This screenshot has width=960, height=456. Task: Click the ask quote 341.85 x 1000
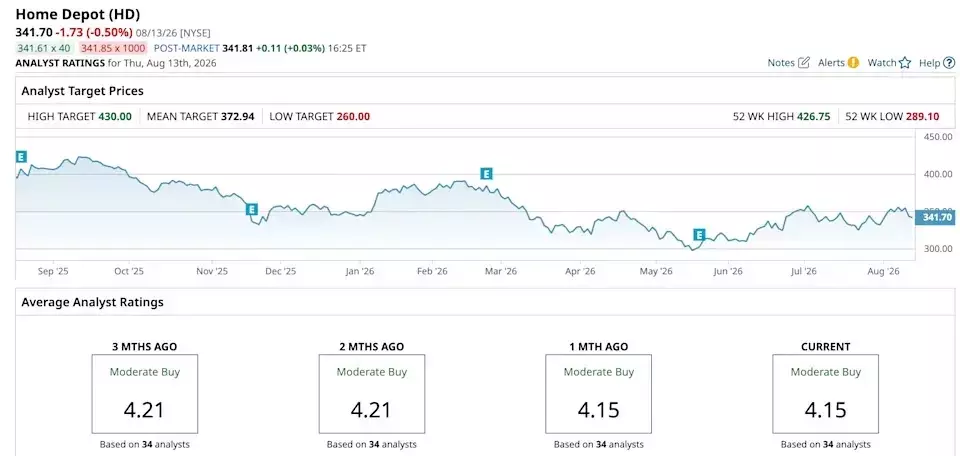click(113, 48)
